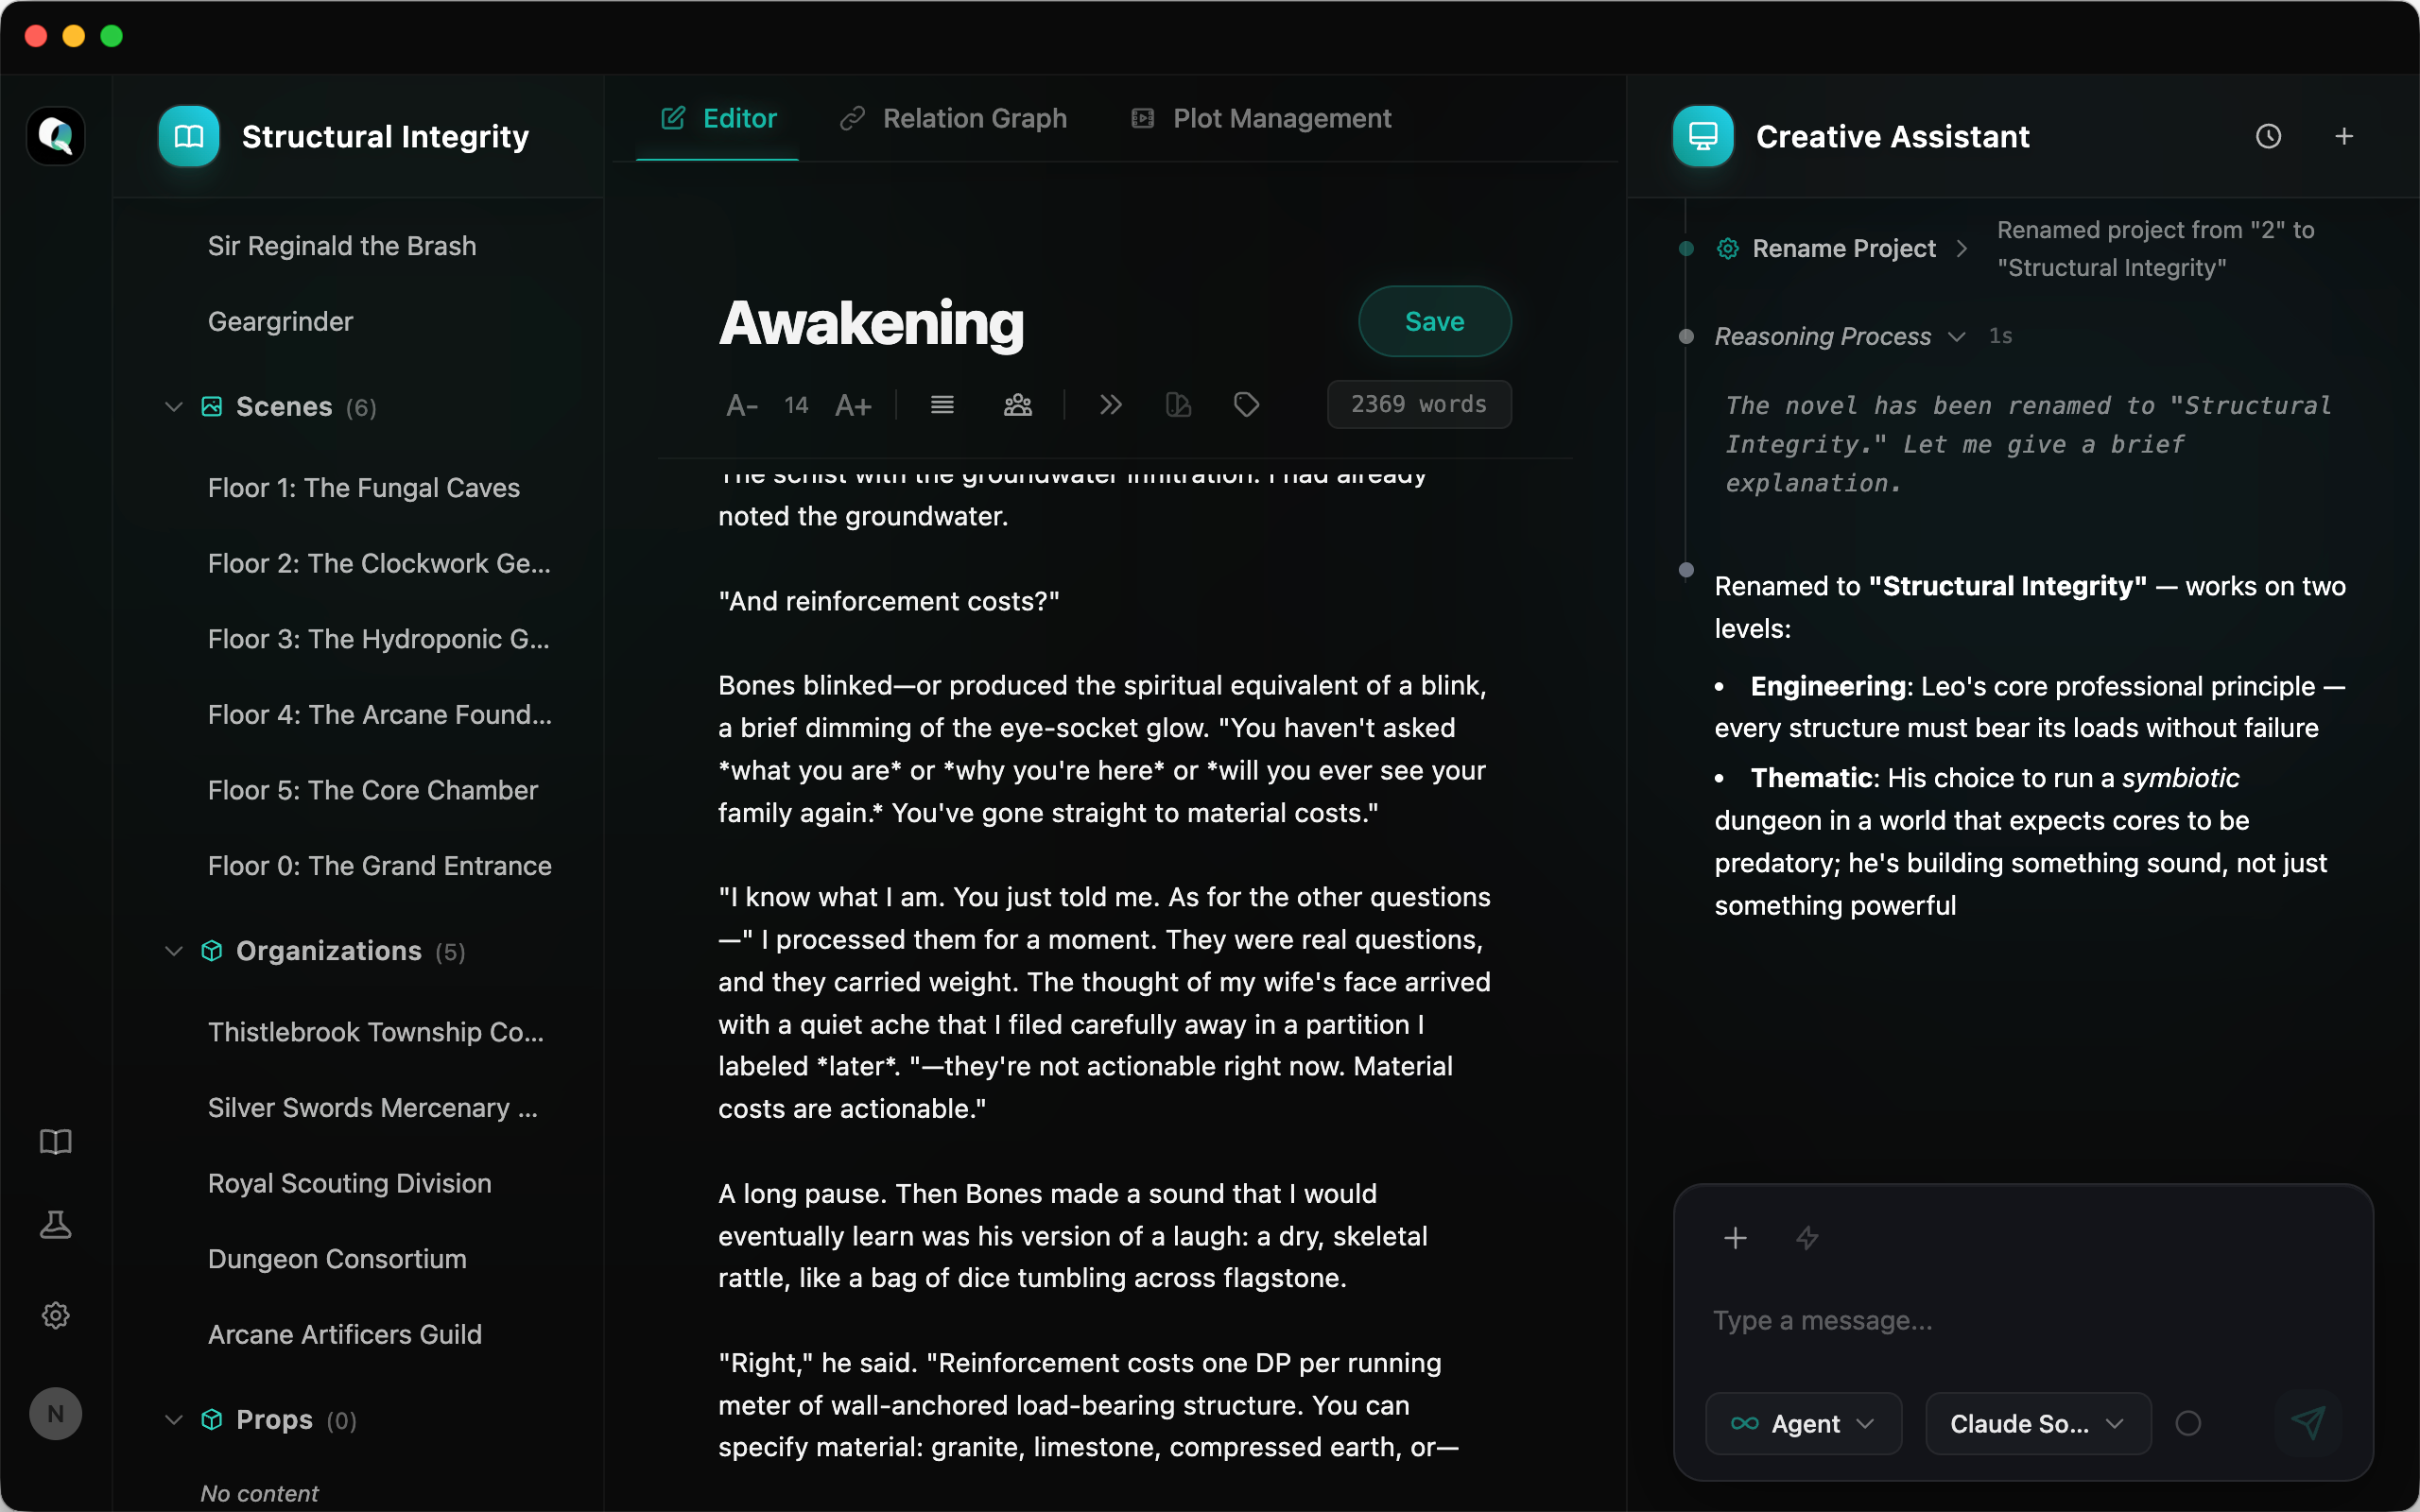Open the Agent mode dropdown
The image size is (2420, 1512).
[1803, 1423]
